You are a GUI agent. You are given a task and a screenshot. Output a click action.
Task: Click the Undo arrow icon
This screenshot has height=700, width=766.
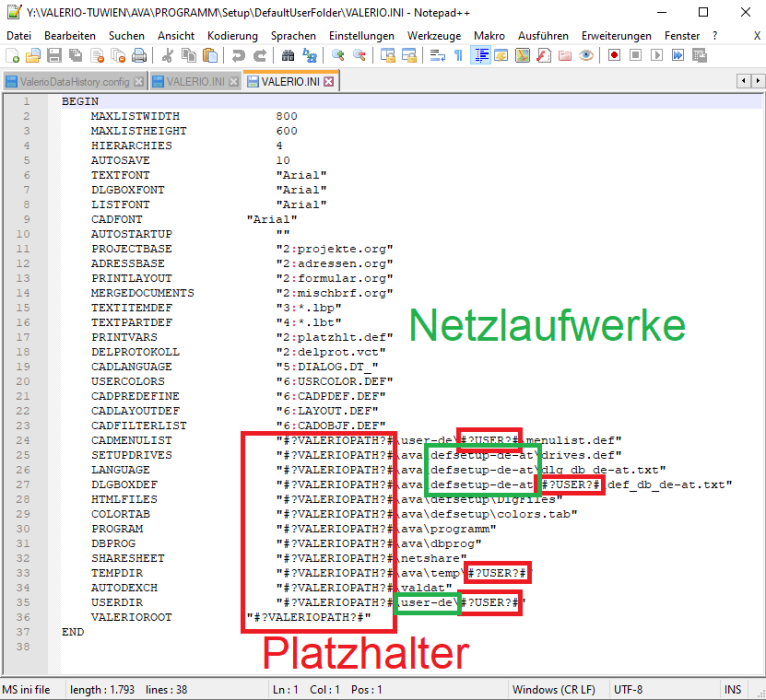pos(237,56)
